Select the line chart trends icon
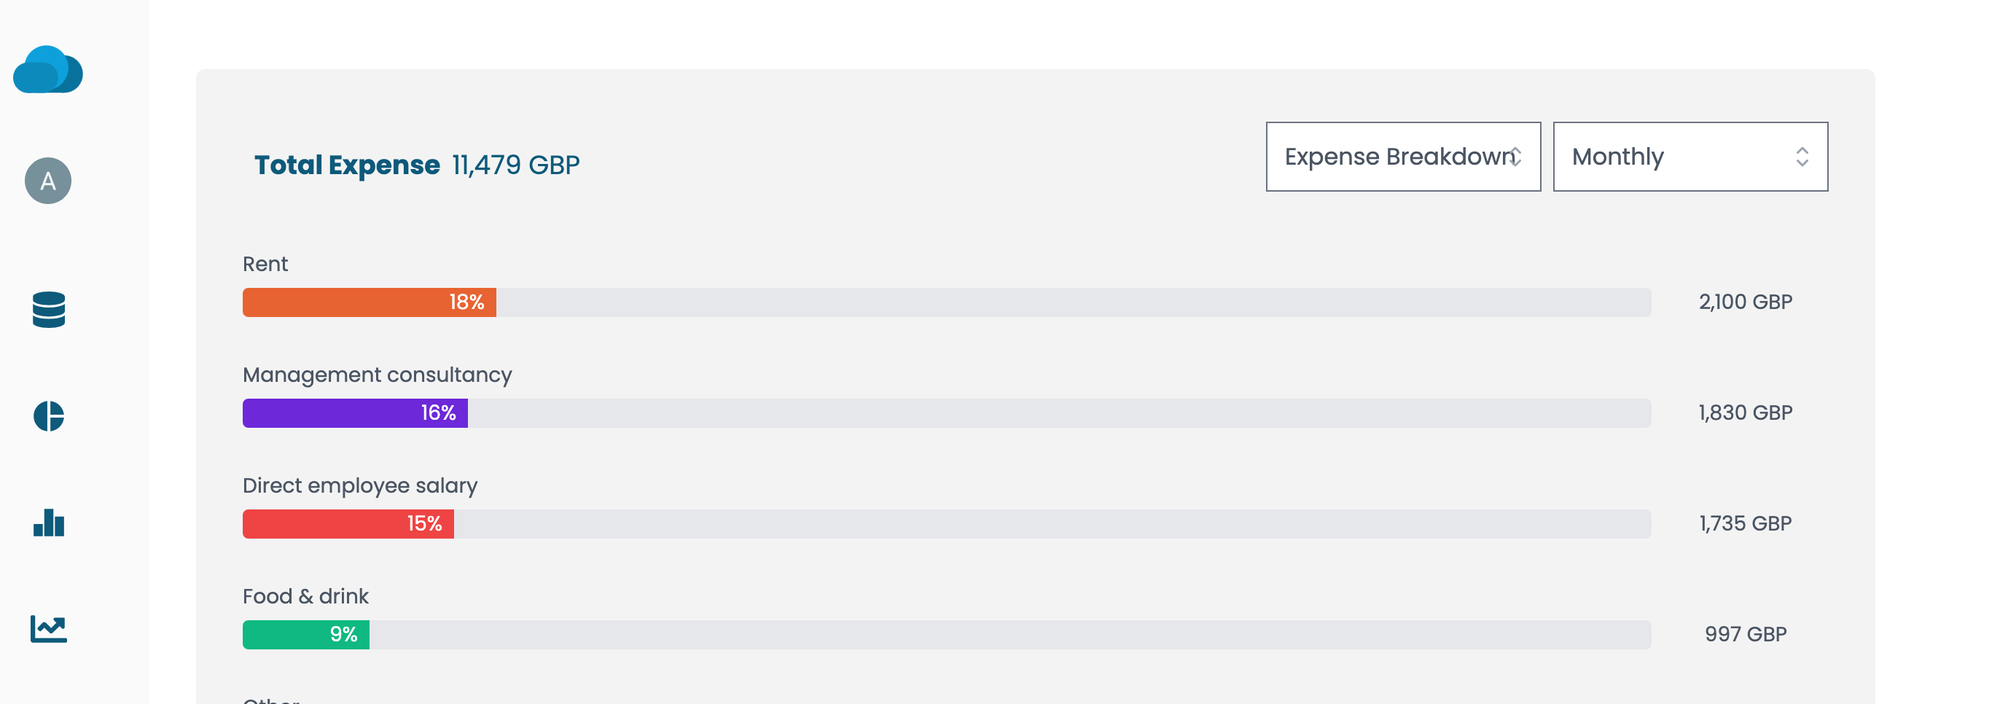Viewport: 2000px width, 704px height. pyautogui.click(x=47, y=629)
